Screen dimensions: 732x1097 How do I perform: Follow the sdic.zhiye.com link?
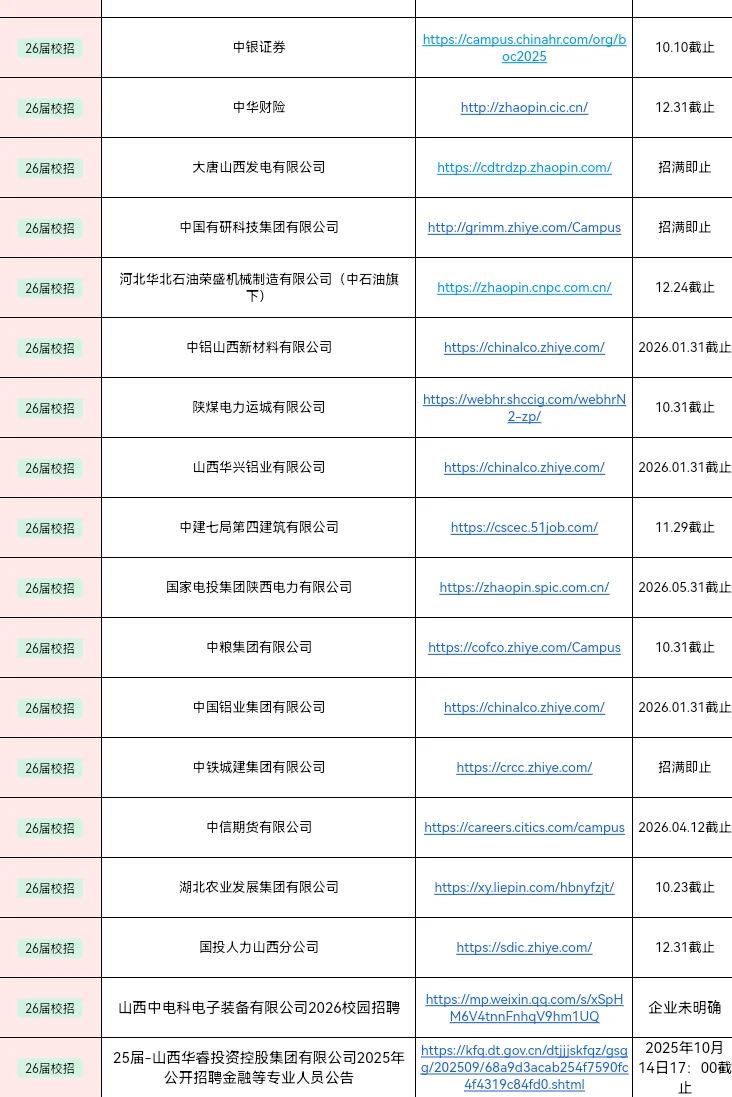524,947
